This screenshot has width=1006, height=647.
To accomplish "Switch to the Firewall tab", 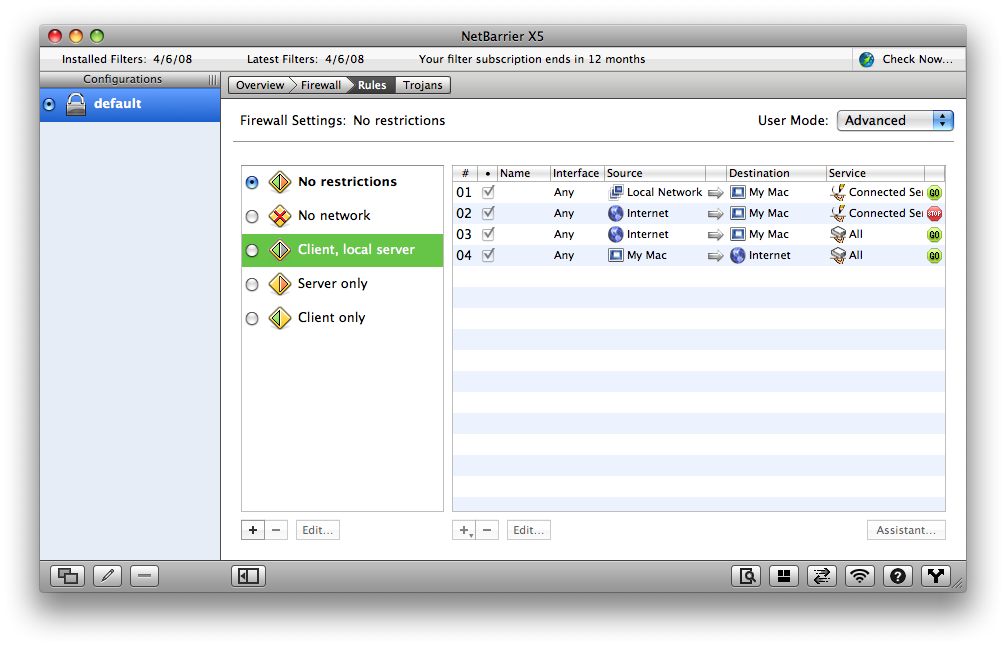I will (x=321, y=85).
